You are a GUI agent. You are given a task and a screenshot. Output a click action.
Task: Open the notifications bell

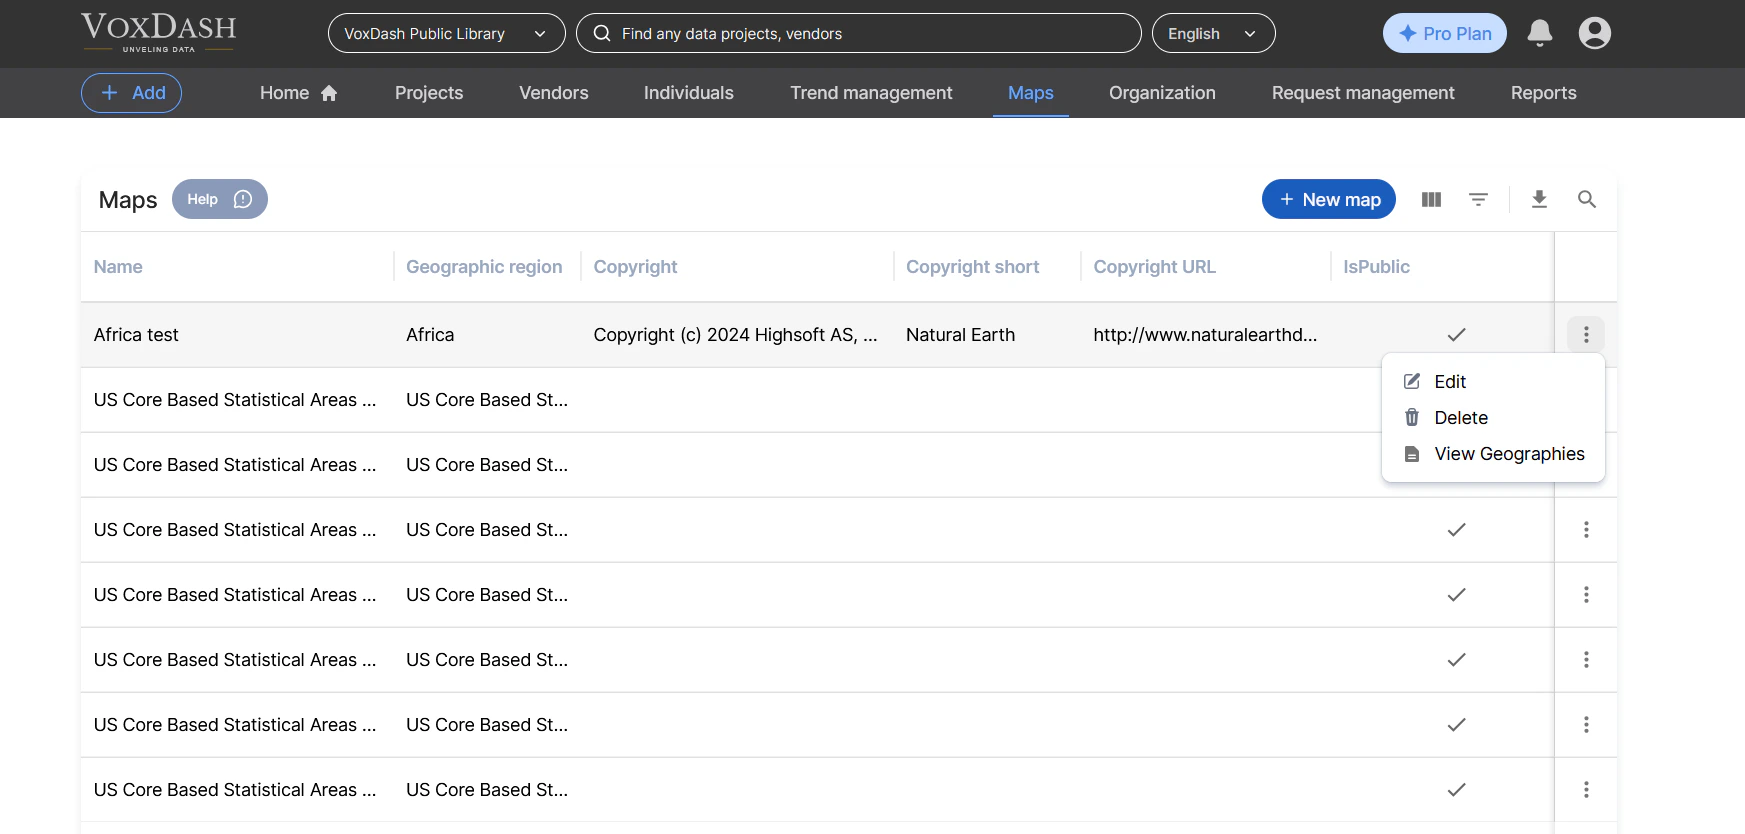point(1540,33)
